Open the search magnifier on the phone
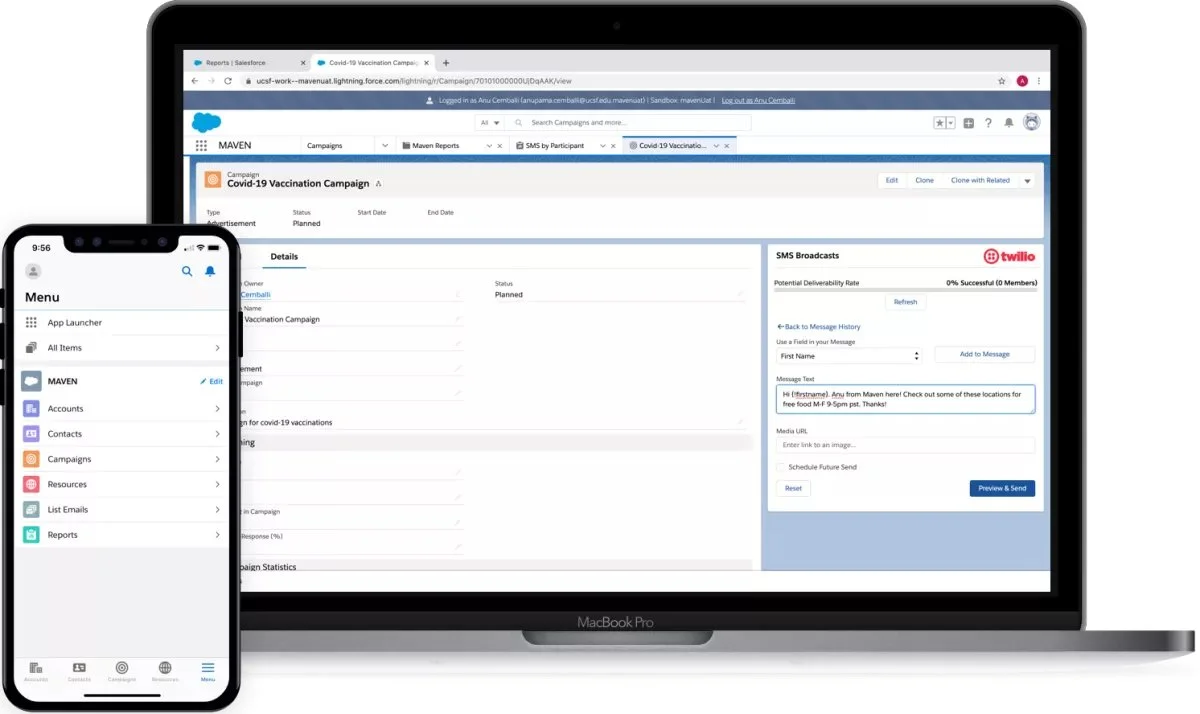The height and width of the screenshot is (714, 1200). click(x=187, y=271)
